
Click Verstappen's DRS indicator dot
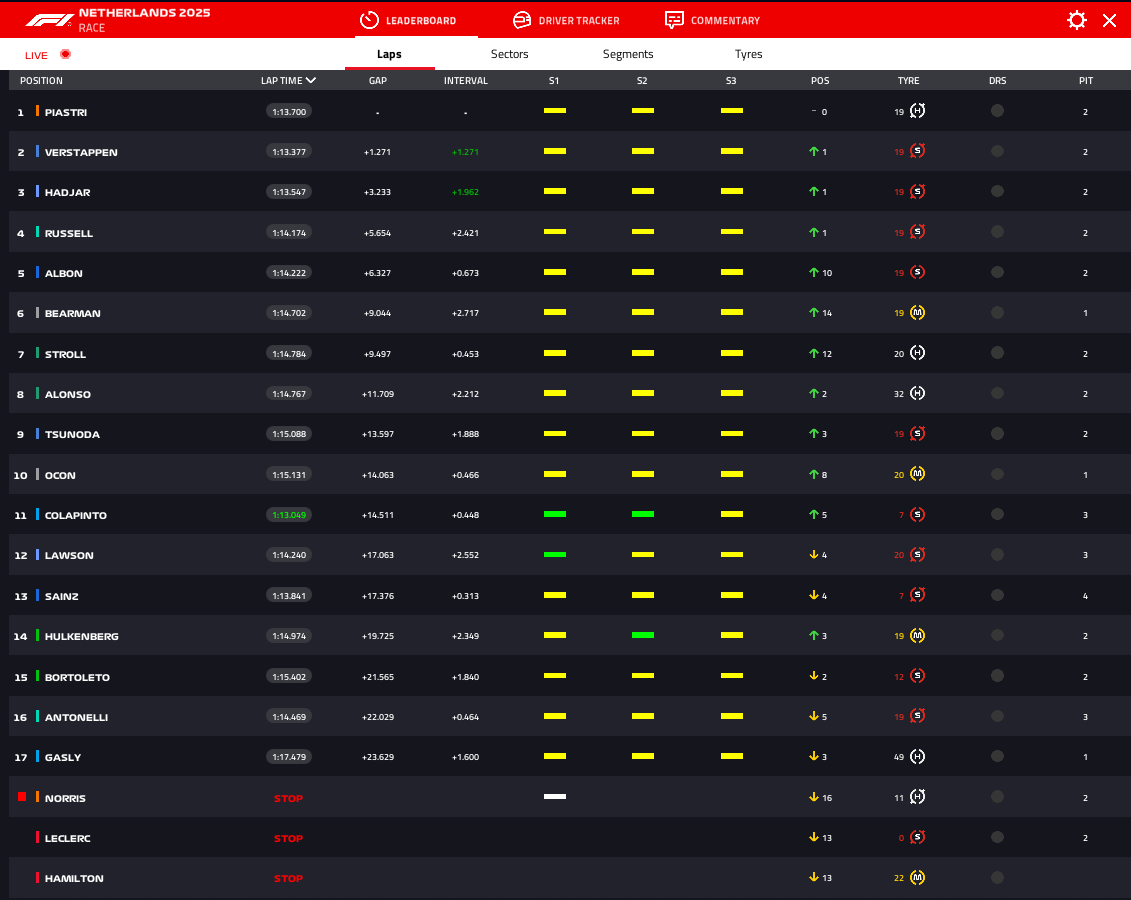pyautogui.click(x=997, y=151)
